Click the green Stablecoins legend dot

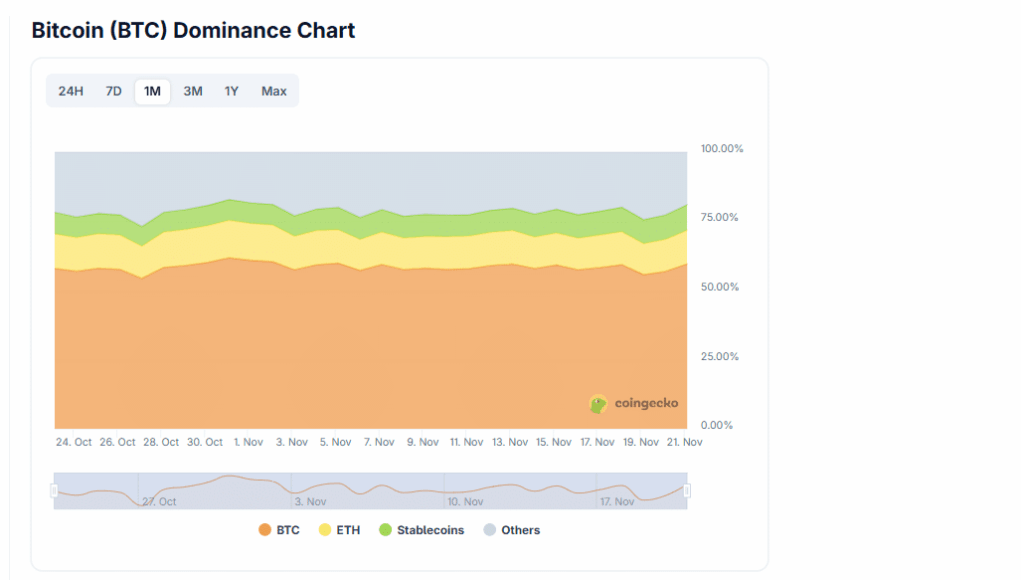[x=385, y=530]
